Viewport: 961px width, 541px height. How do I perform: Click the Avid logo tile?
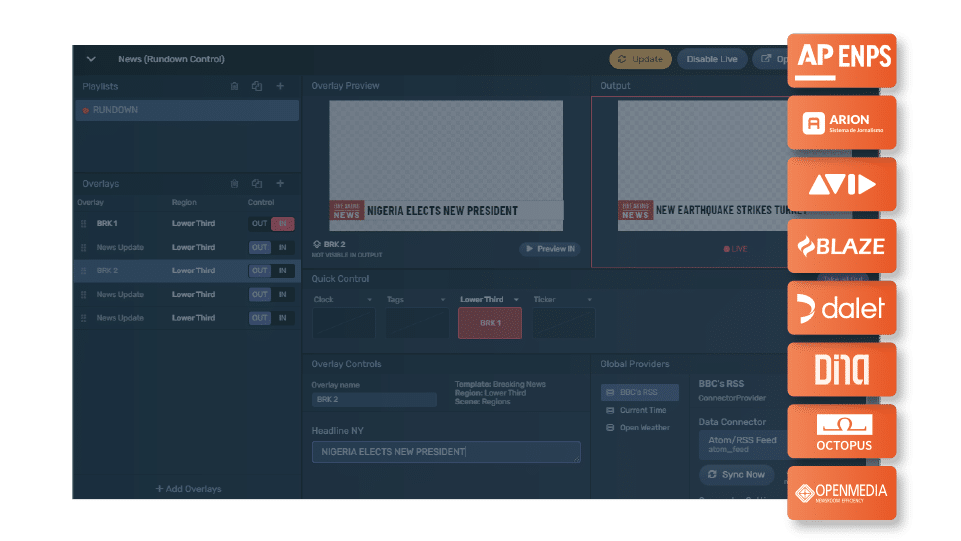pos(841,185)
